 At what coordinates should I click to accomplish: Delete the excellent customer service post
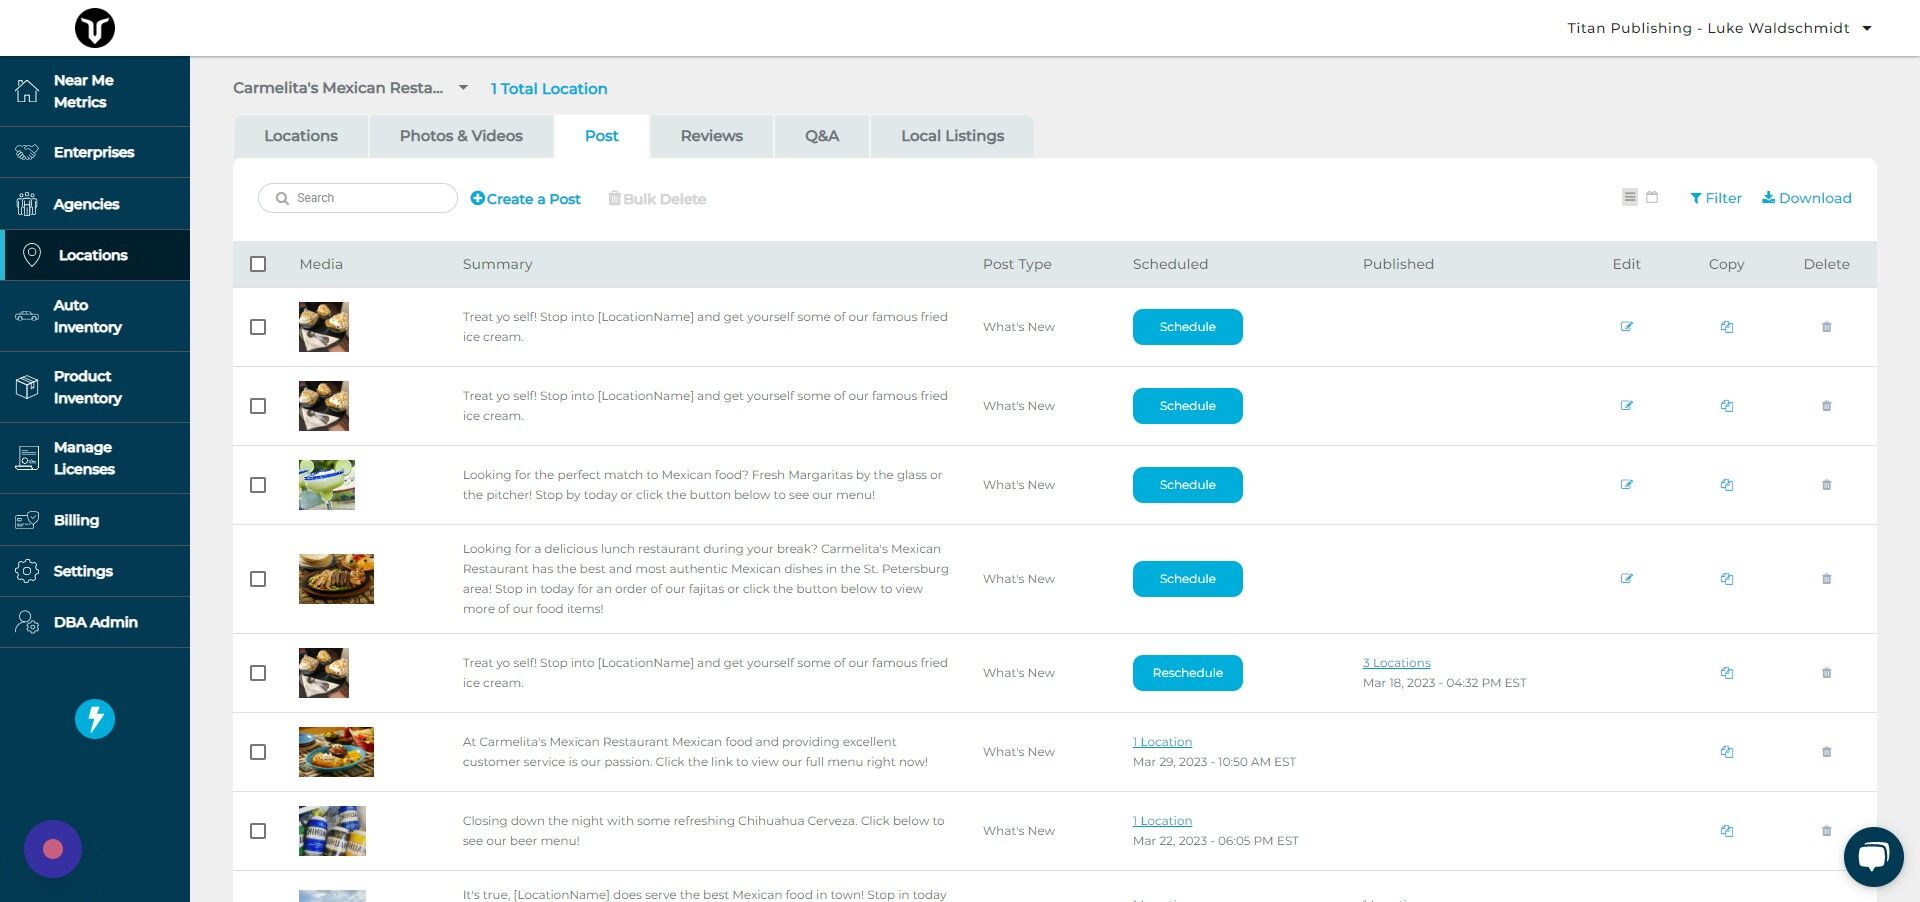(1827, 752)
